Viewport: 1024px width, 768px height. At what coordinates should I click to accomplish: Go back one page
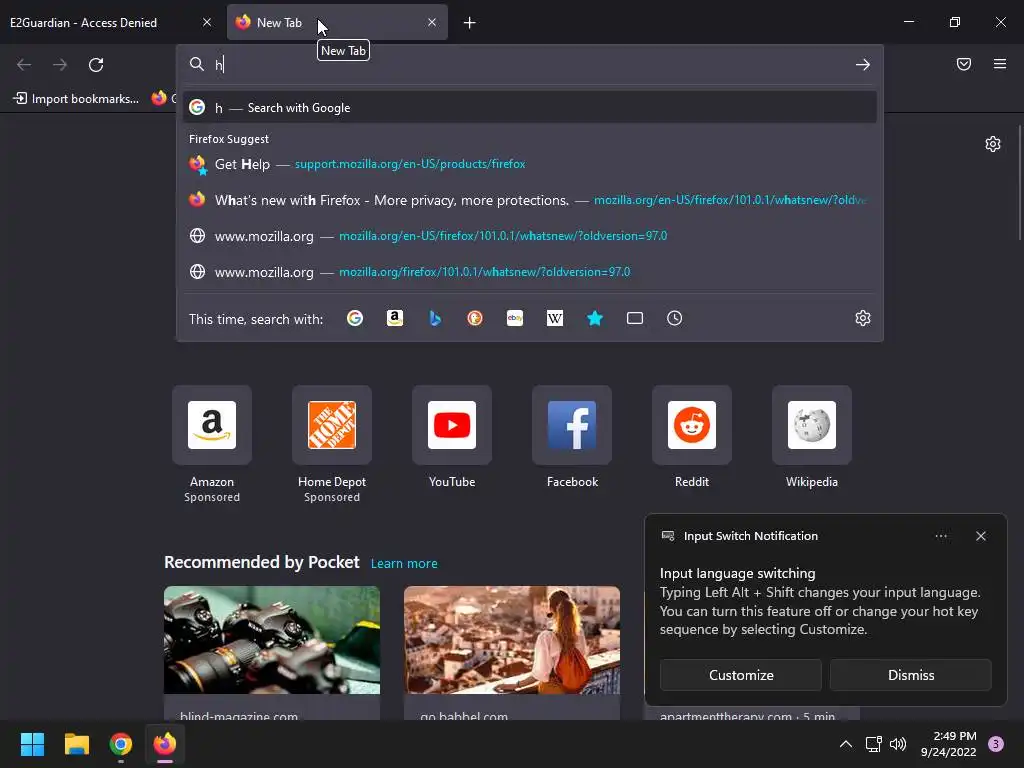pos(24,65)
